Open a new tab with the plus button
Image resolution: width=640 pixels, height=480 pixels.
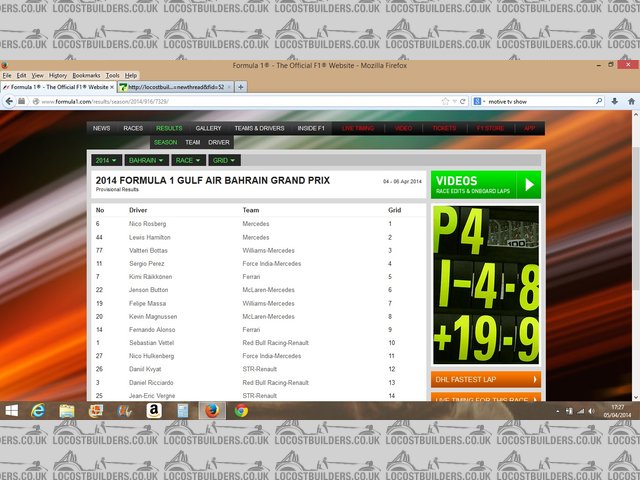click(x=241, y=87)
